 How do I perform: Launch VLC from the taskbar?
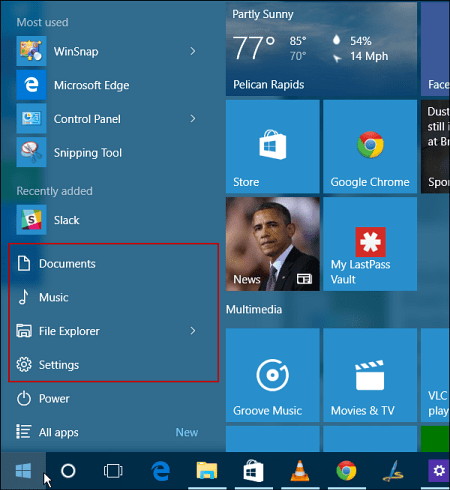(300, 471)
